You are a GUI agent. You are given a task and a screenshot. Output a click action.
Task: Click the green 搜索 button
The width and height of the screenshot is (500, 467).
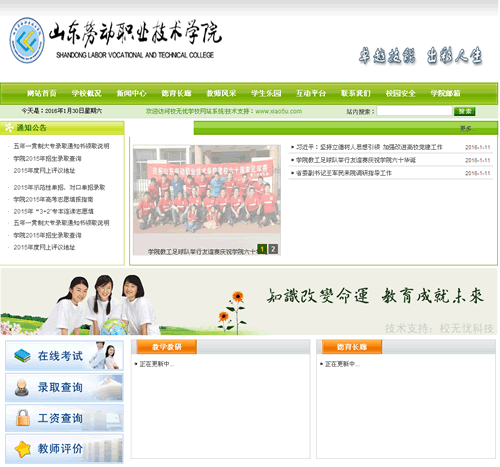tap(464, 111)
